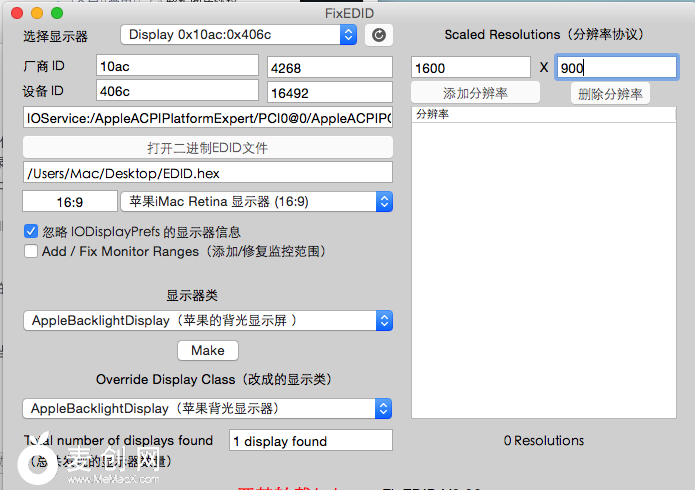
Task: Click the device ID field showing 406c
Action: (177, 91)
